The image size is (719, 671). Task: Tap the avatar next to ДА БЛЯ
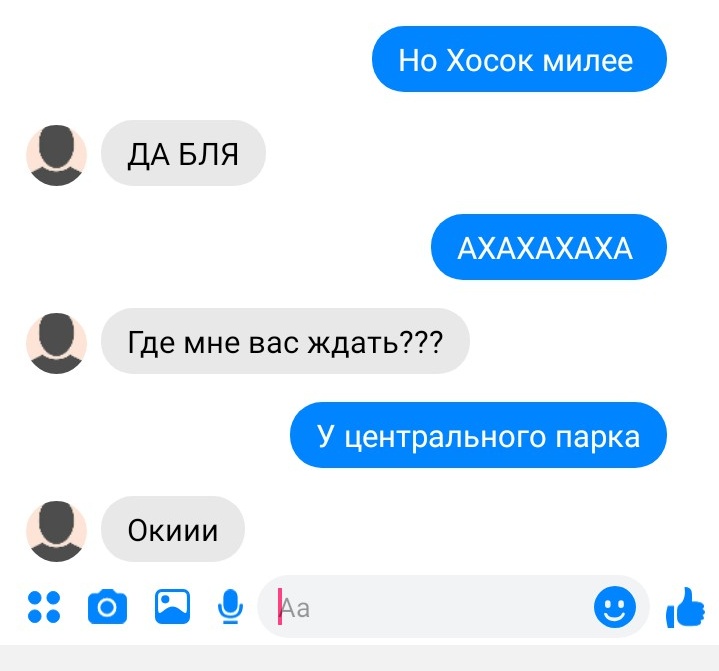tap(56, 155)
